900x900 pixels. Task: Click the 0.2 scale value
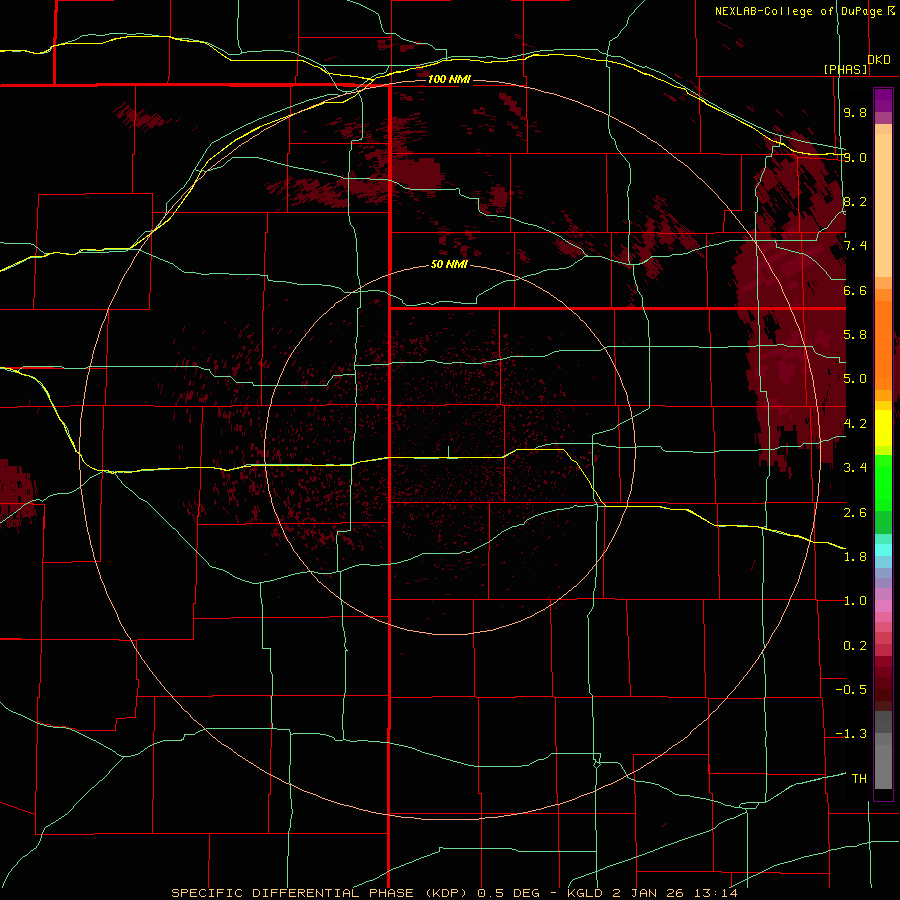tap(855, 646)
